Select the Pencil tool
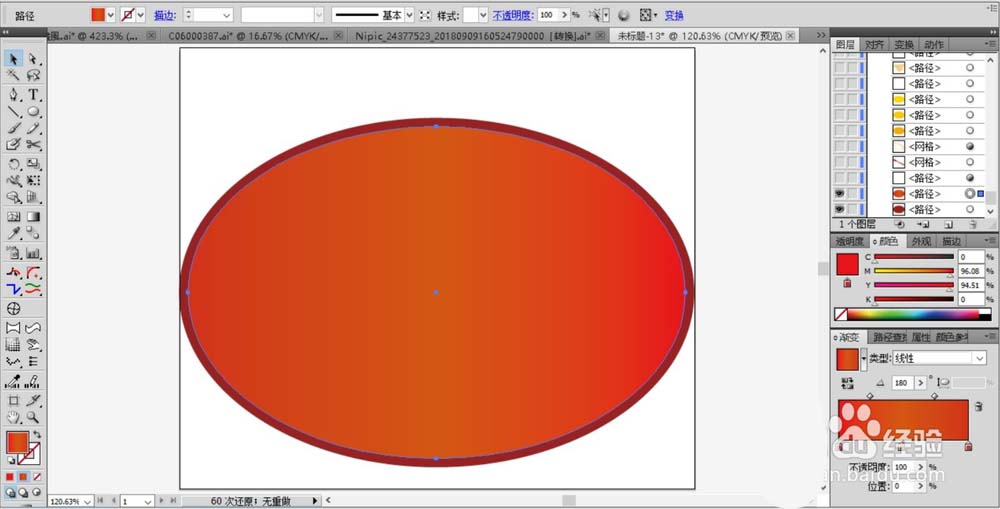The width and height of the screenshot is (1000, 509). (34, 129)
